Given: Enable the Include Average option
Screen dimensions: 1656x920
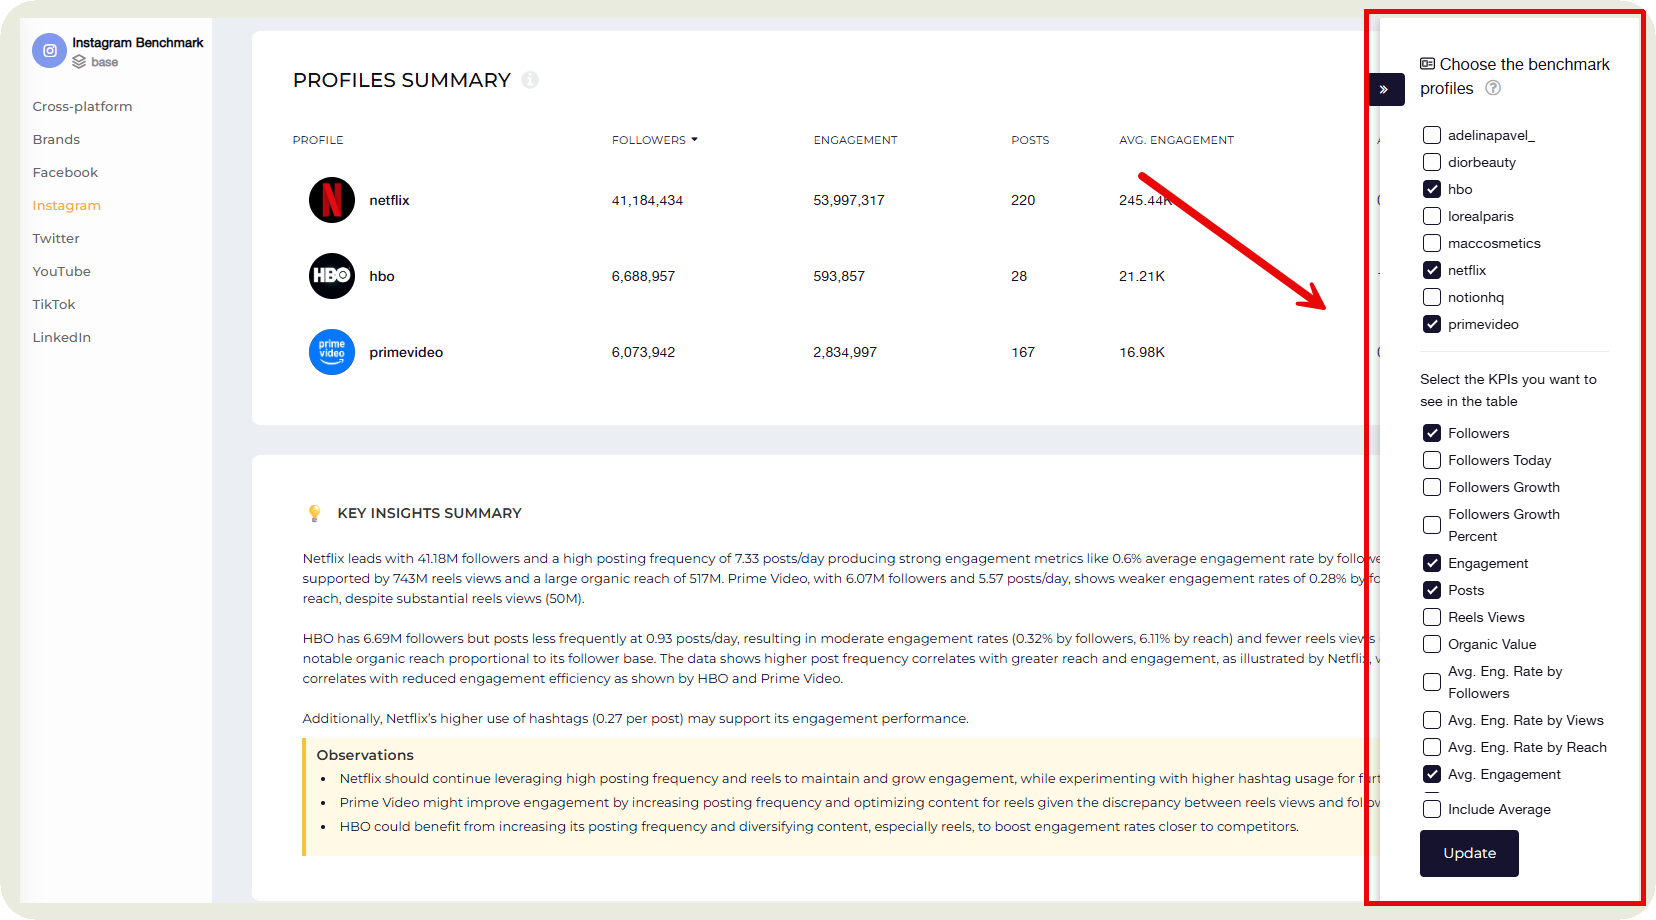Looking at the screenshot, I should pyautogui.click(x=1432, y=809).
